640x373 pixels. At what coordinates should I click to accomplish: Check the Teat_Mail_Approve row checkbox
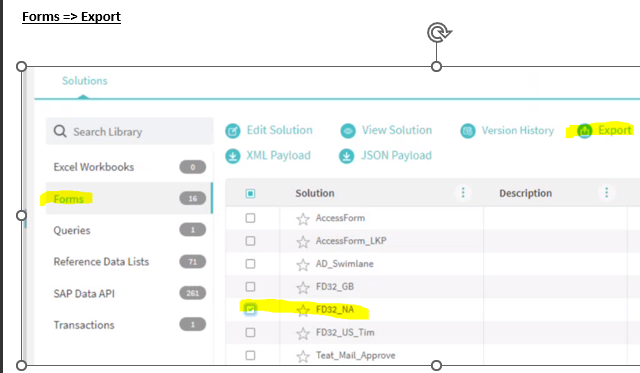[x=250, y=355]
